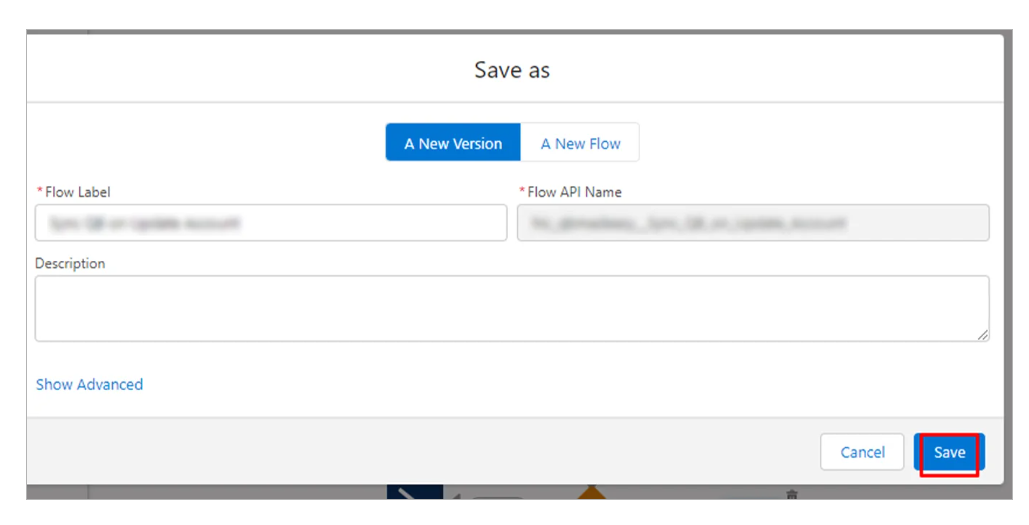
Task: Switch to the A New Flow tab
Action: [580, 143]
